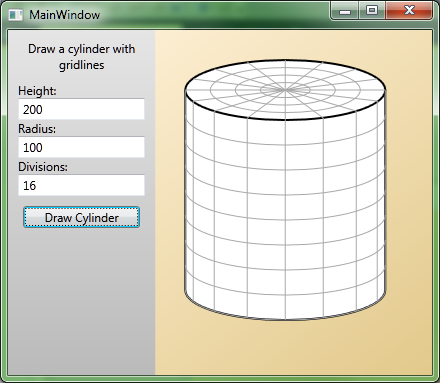This screenshot has width=440, height=383.
Task: Click the "Height:" label
Action: tap(37, 91)
